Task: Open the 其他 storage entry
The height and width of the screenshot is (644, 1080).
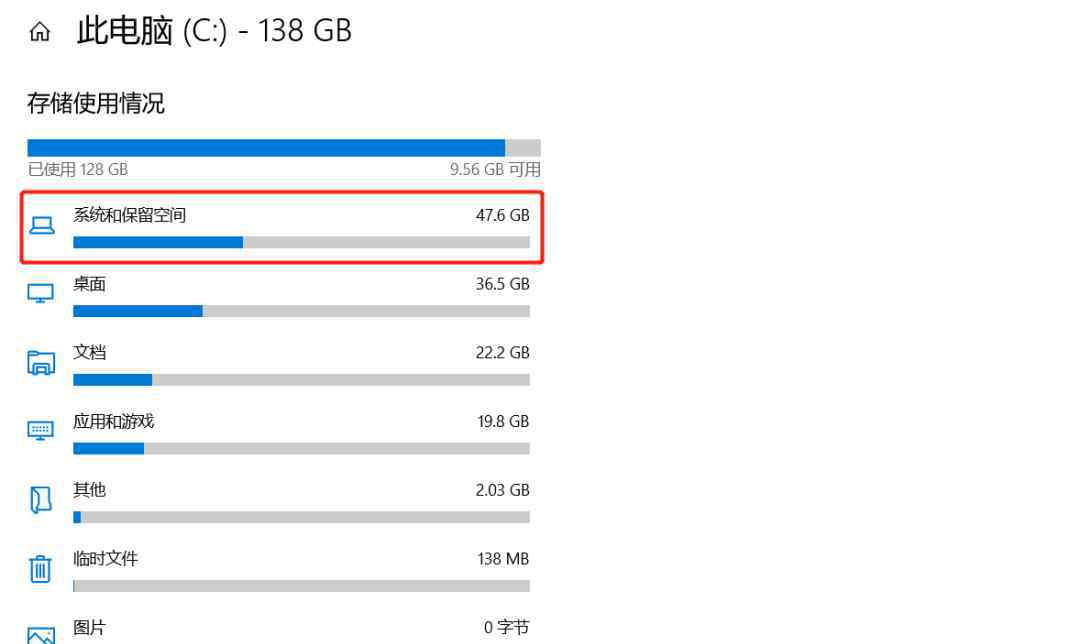Action: 282,503
